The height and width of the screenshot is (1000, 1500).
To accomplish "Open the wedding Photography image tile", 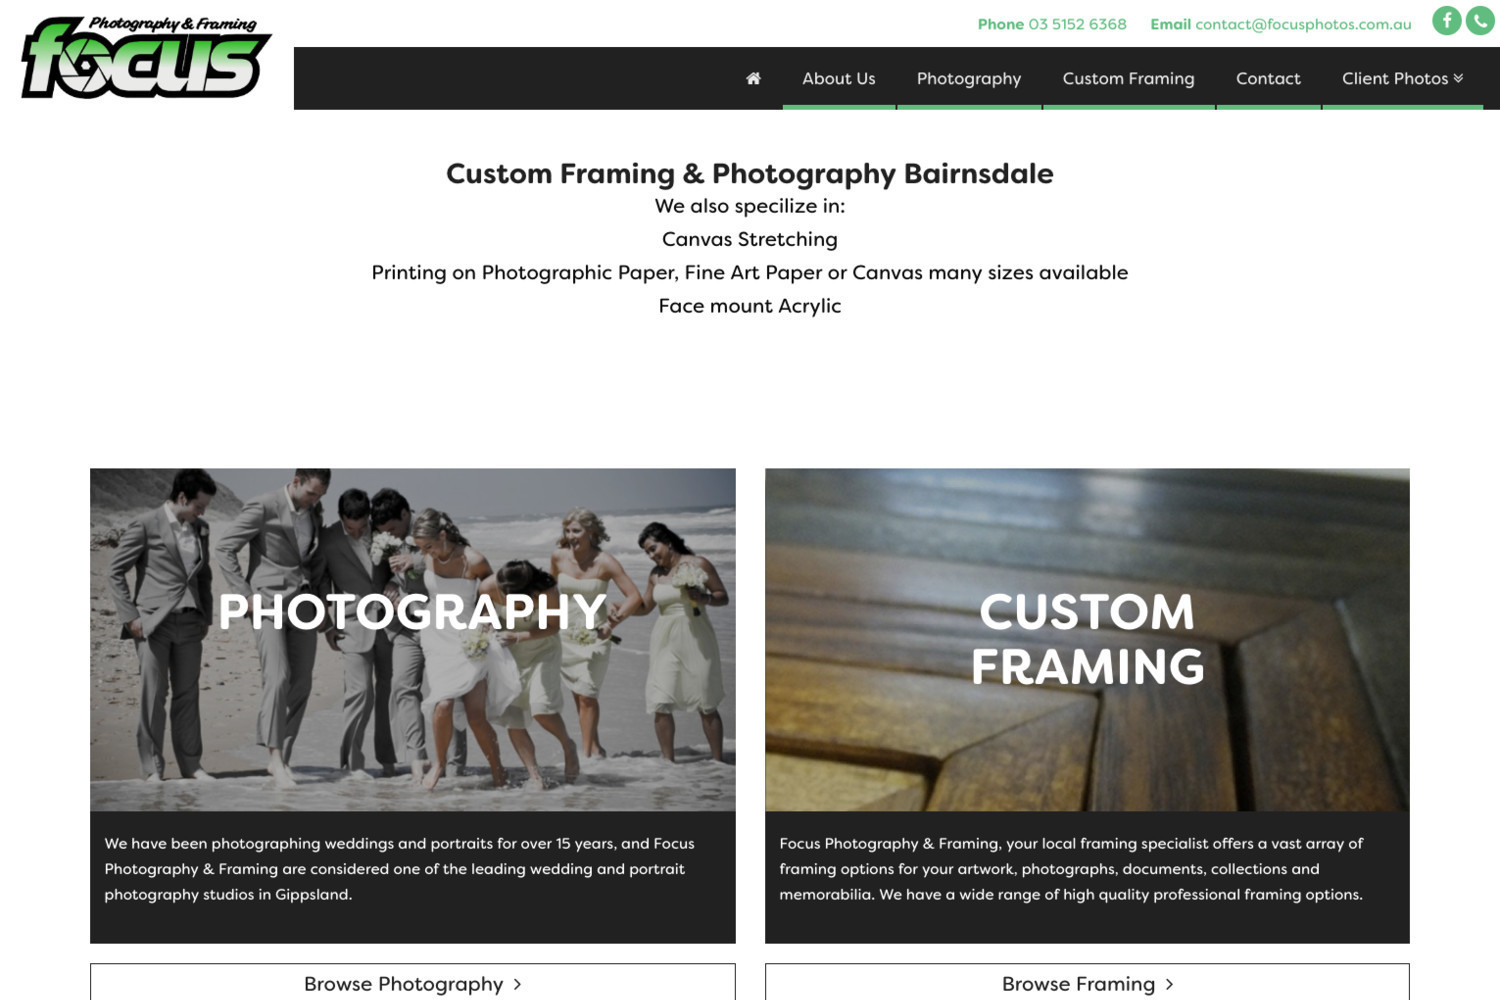I will [x=413, y=639].
